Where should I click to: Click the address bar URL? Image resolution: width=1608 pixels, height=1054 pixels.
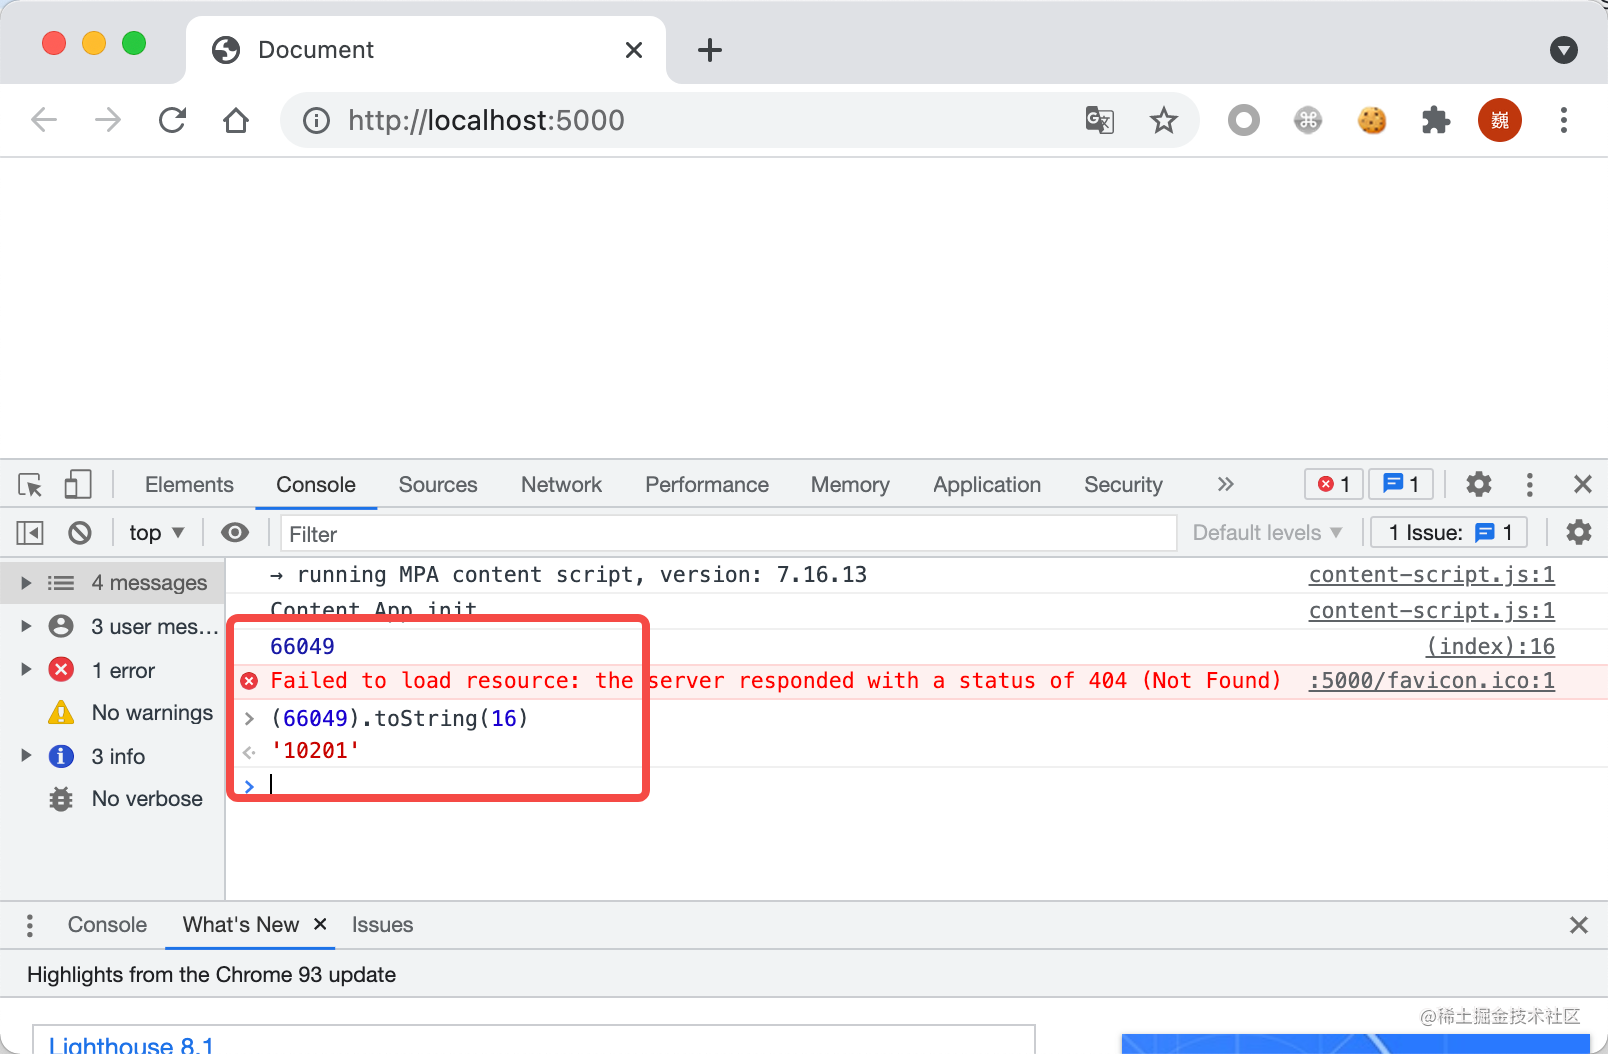coord(486,121)
